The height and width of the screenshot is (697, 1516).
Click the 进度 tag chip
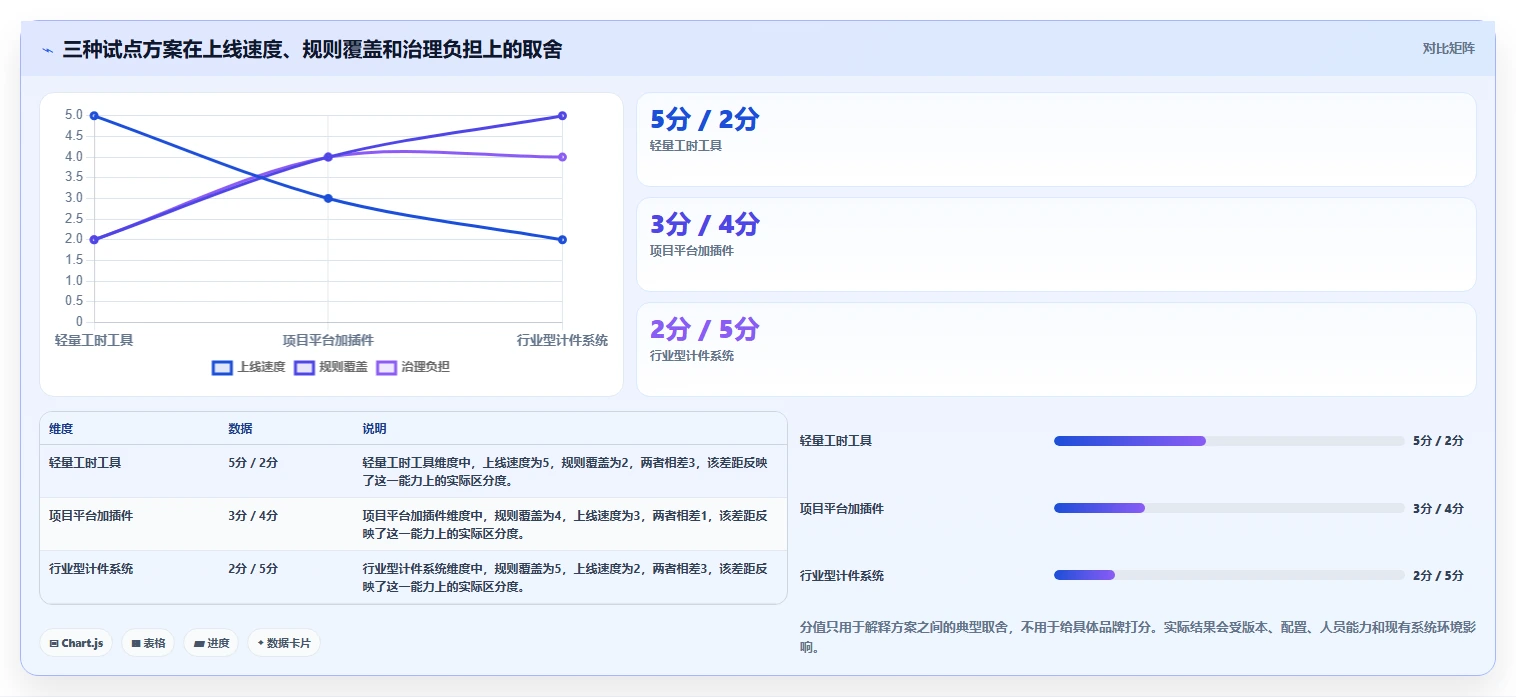click(x=211, y=643)
